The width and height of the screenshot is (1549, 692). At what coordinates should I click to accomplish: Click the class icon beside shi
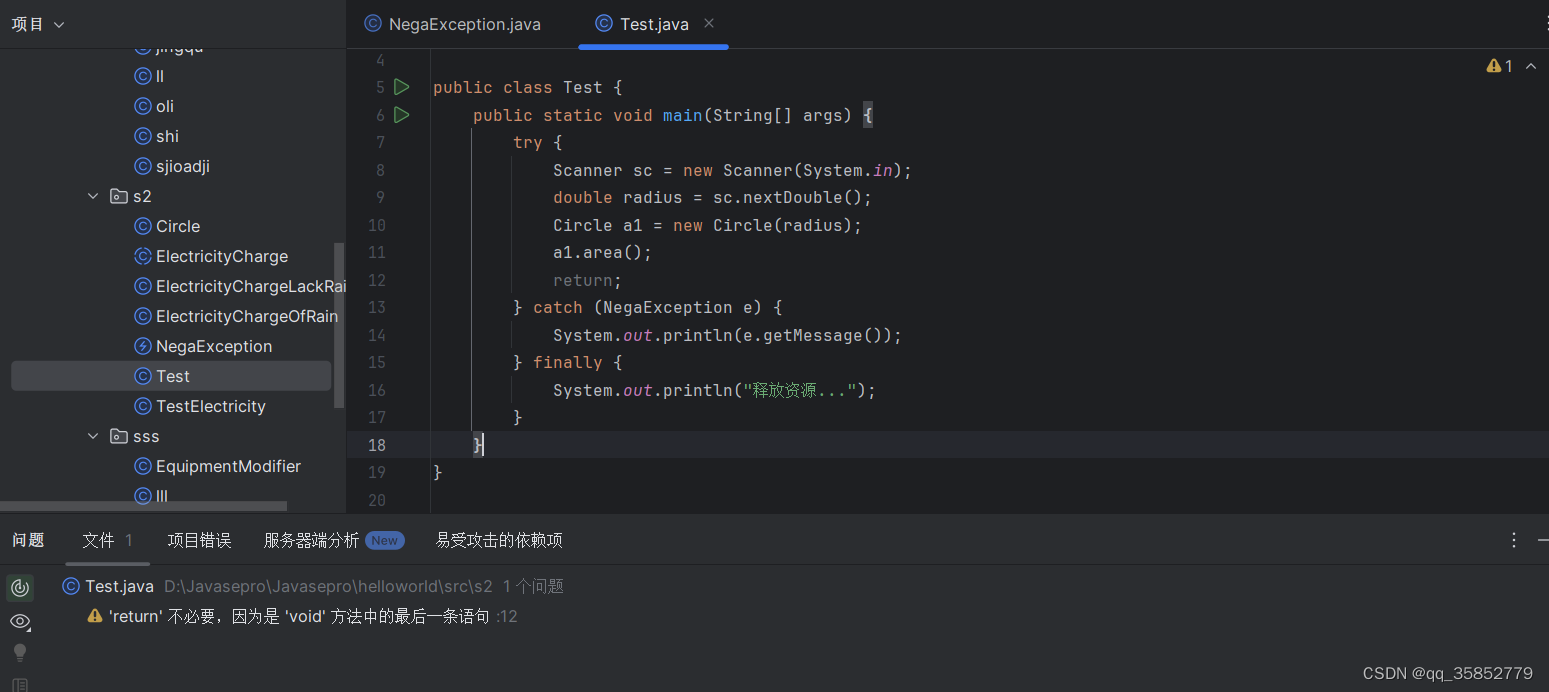pyautogui.click(x=143, y=136)
